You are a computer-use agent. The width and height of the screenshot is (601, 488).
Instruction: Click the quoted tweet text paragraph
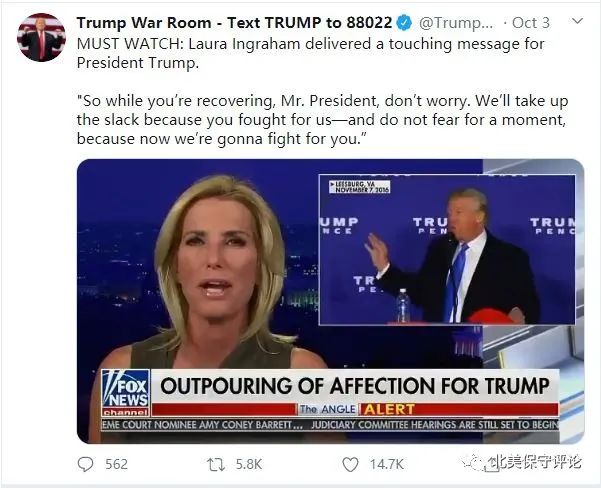coord(322,120)
